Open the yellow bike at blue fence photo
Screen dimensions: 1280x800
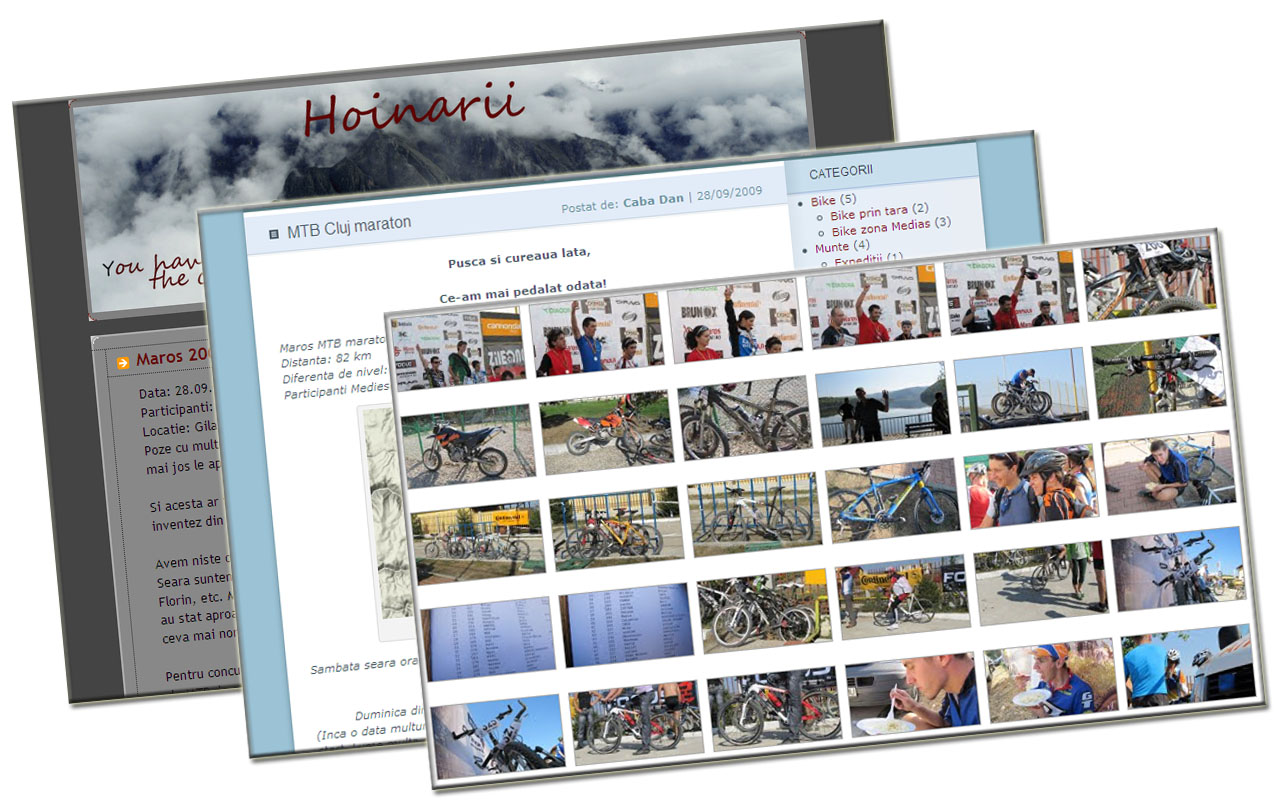tap(617, 527)
